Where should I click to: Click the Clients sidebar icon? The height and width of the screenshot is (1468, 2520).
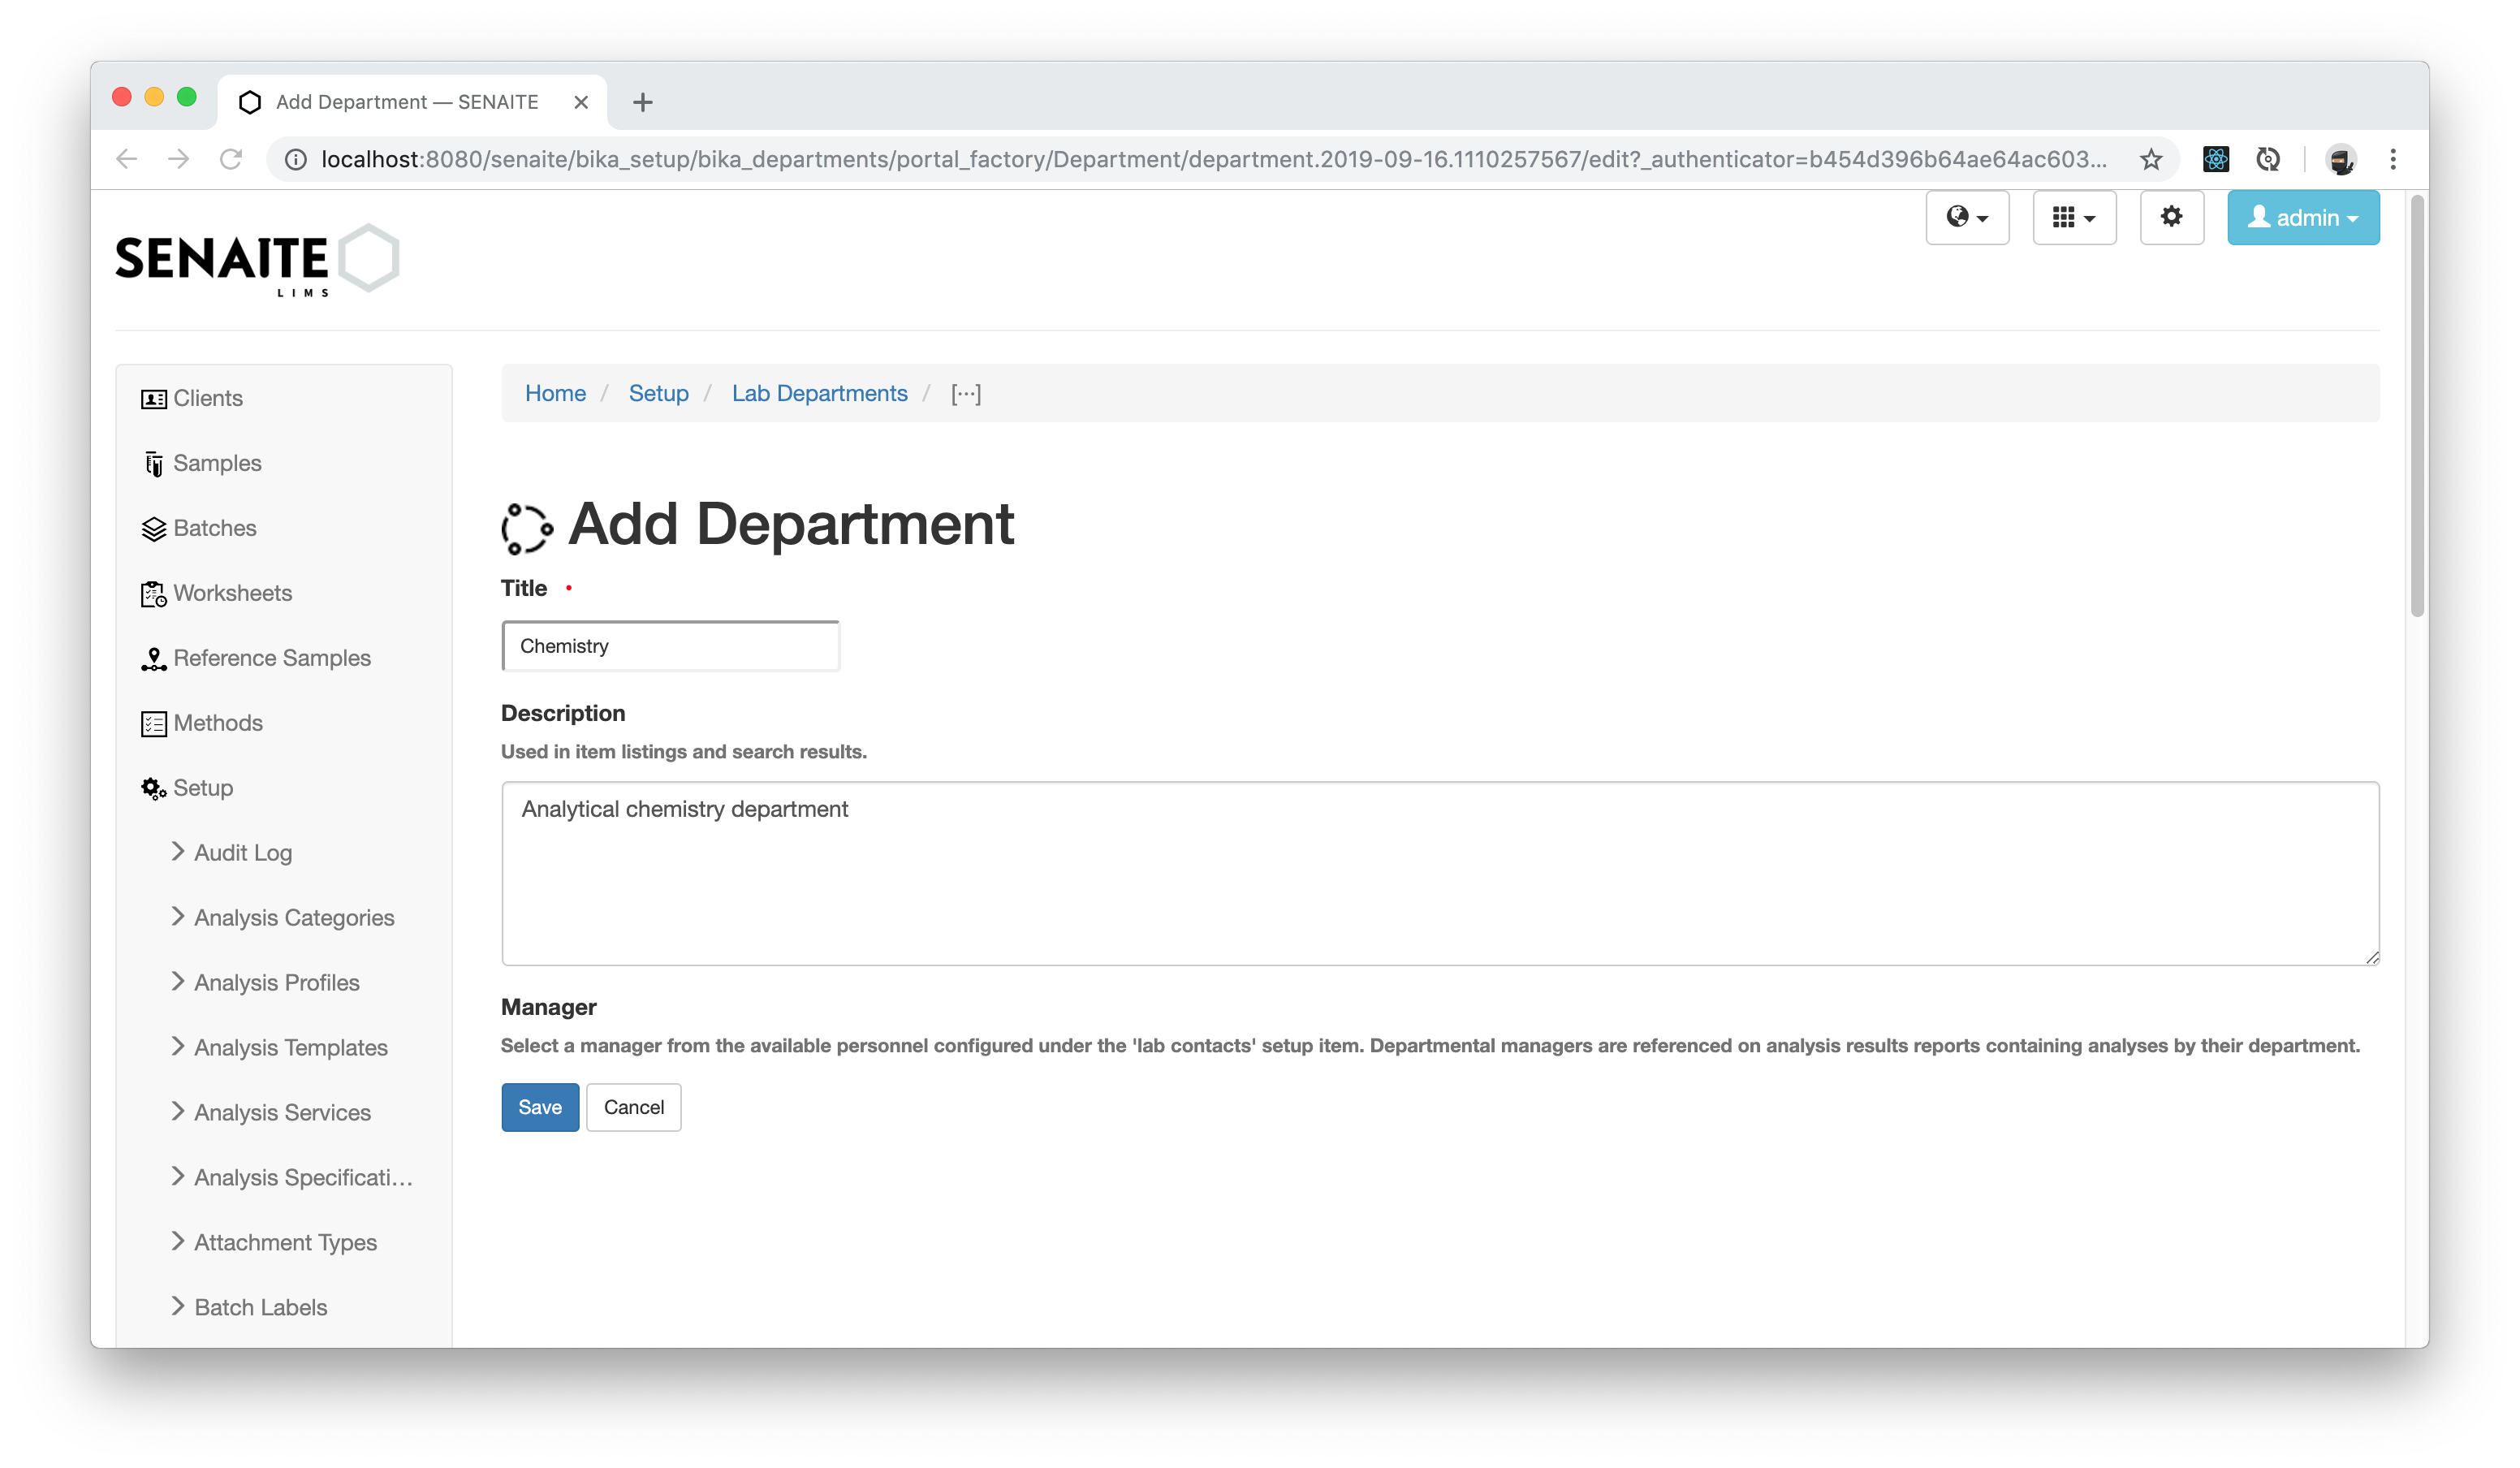152,399
